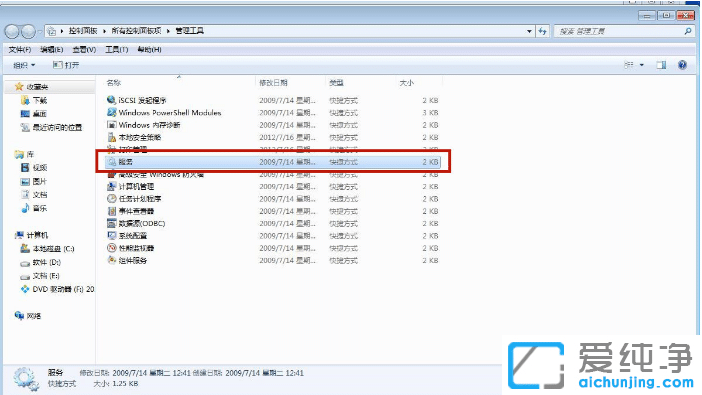Open the 文件(F) menu

pos(20,50)
